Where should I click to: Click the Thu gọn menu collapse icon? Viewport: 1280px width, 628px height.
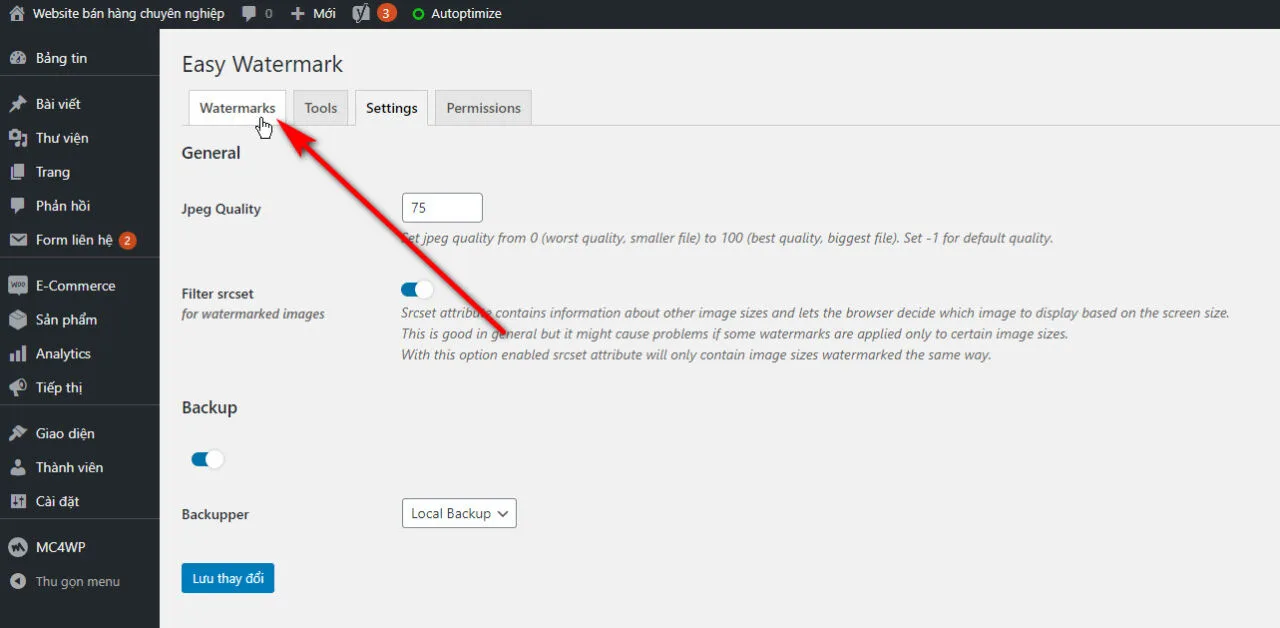[18, 582]
